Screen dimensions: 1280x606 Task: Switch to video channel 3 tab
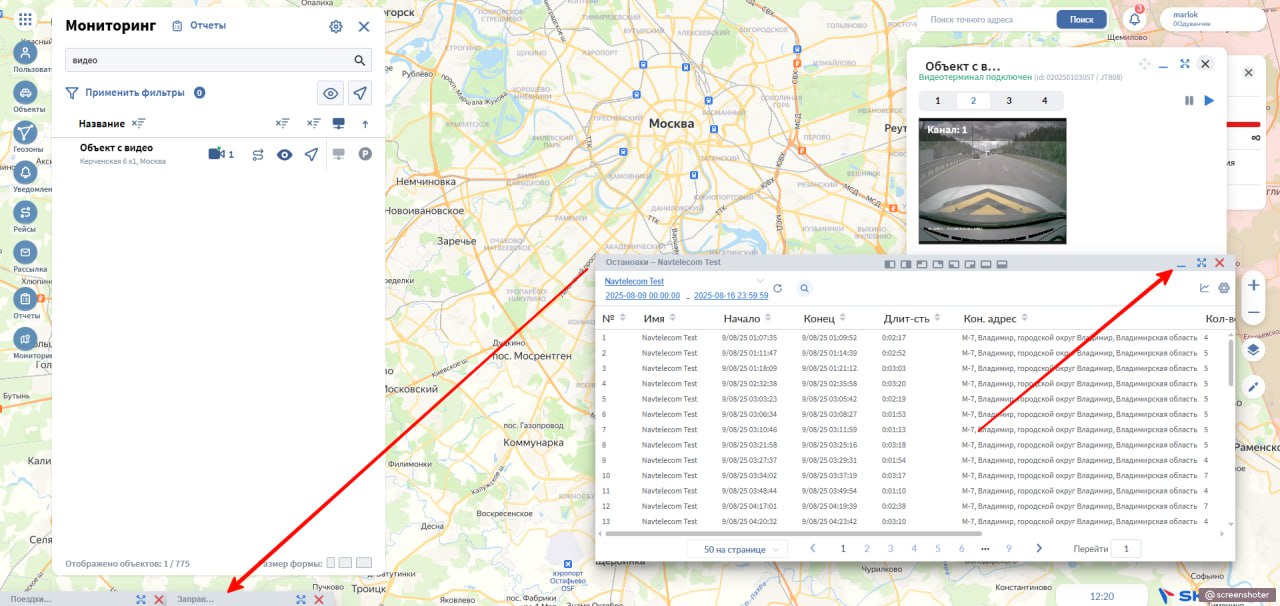(x=1009, y=101)
